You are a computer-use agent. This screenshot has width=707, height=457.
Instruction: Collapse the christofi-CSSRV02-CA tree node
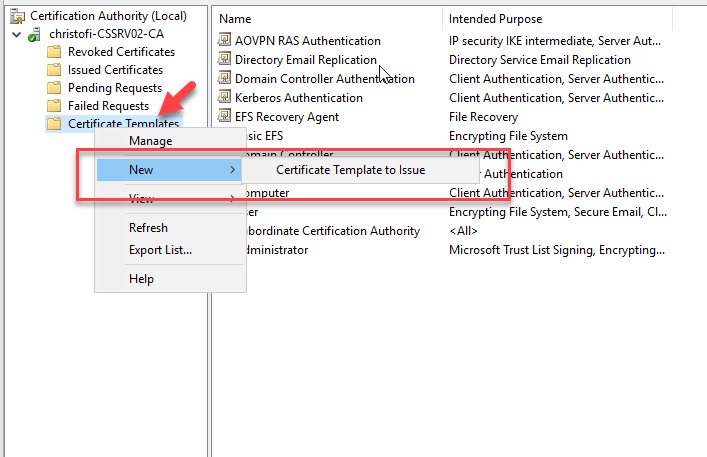coord(16,34)
